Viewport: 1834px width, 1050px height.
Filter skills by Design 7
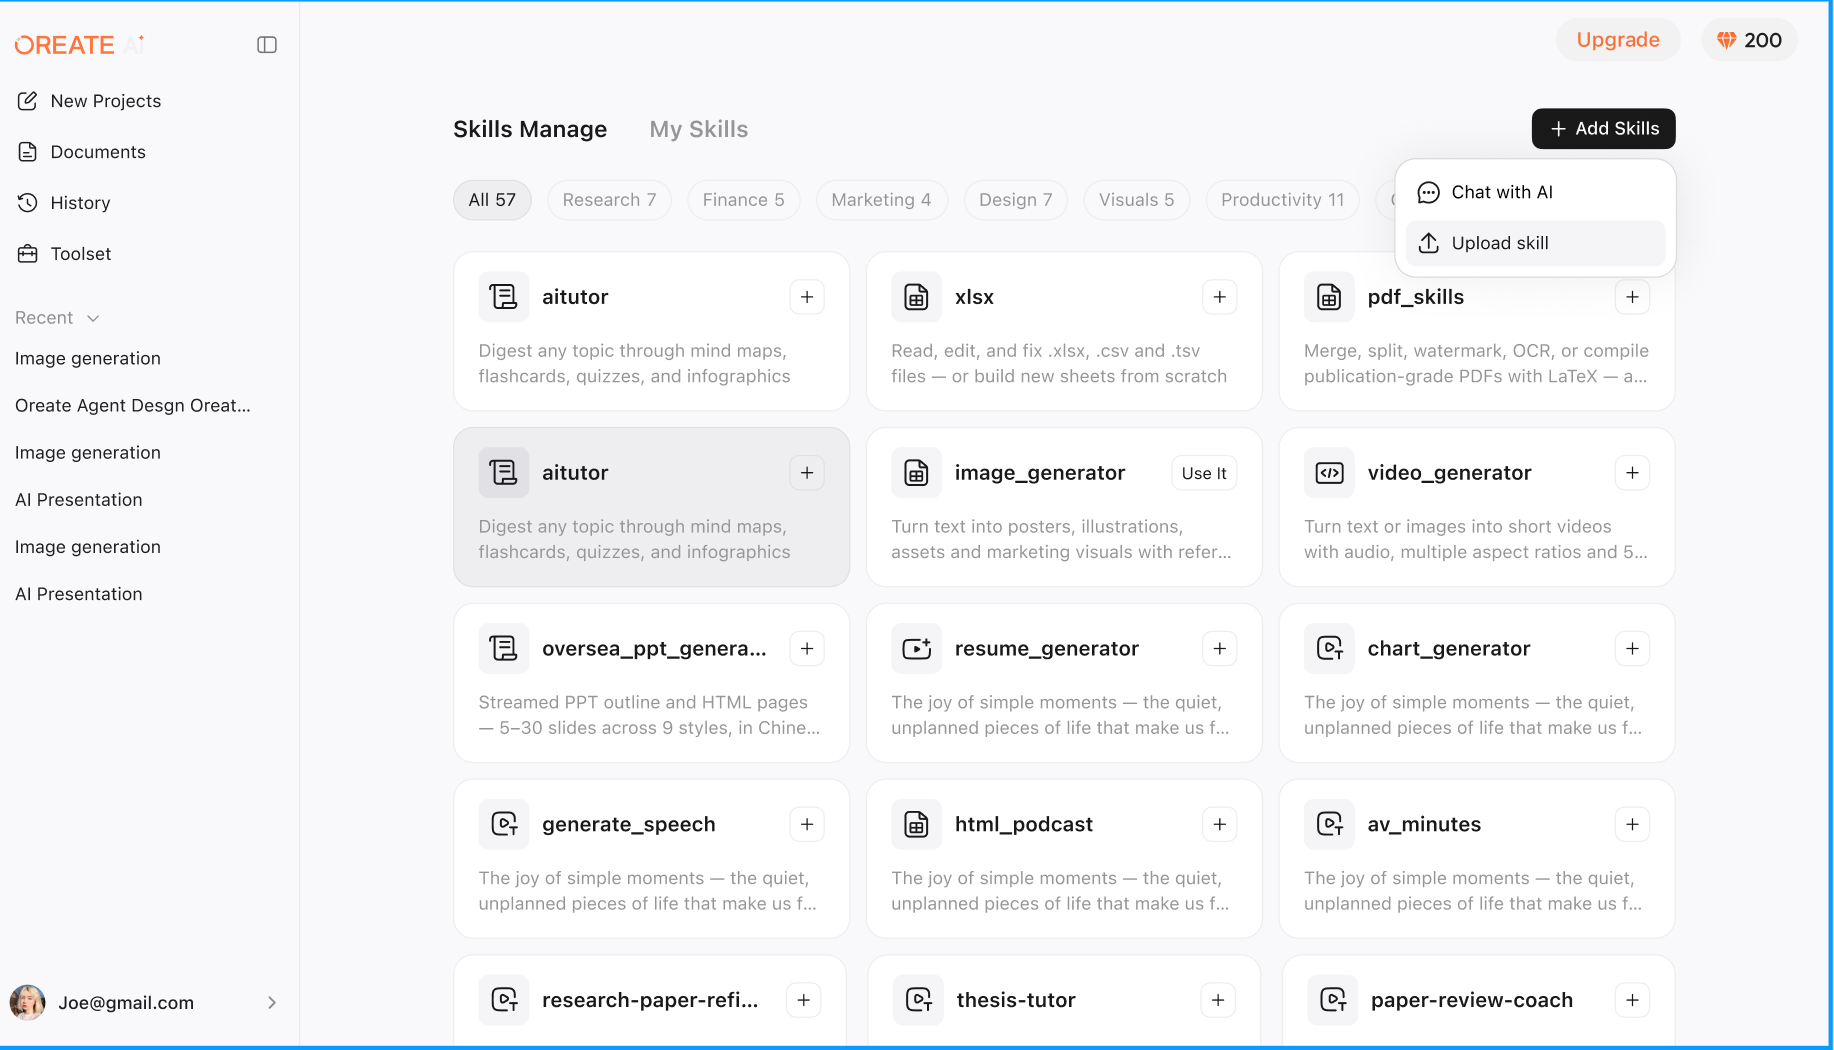1016,200
